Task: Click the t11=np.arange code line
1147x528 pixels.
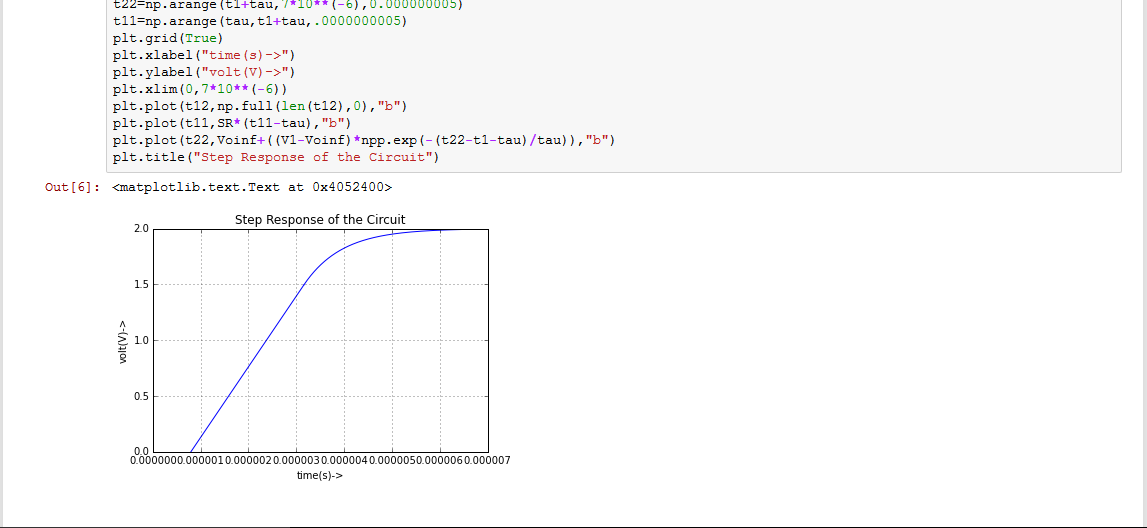Action: tap(259, 20)
